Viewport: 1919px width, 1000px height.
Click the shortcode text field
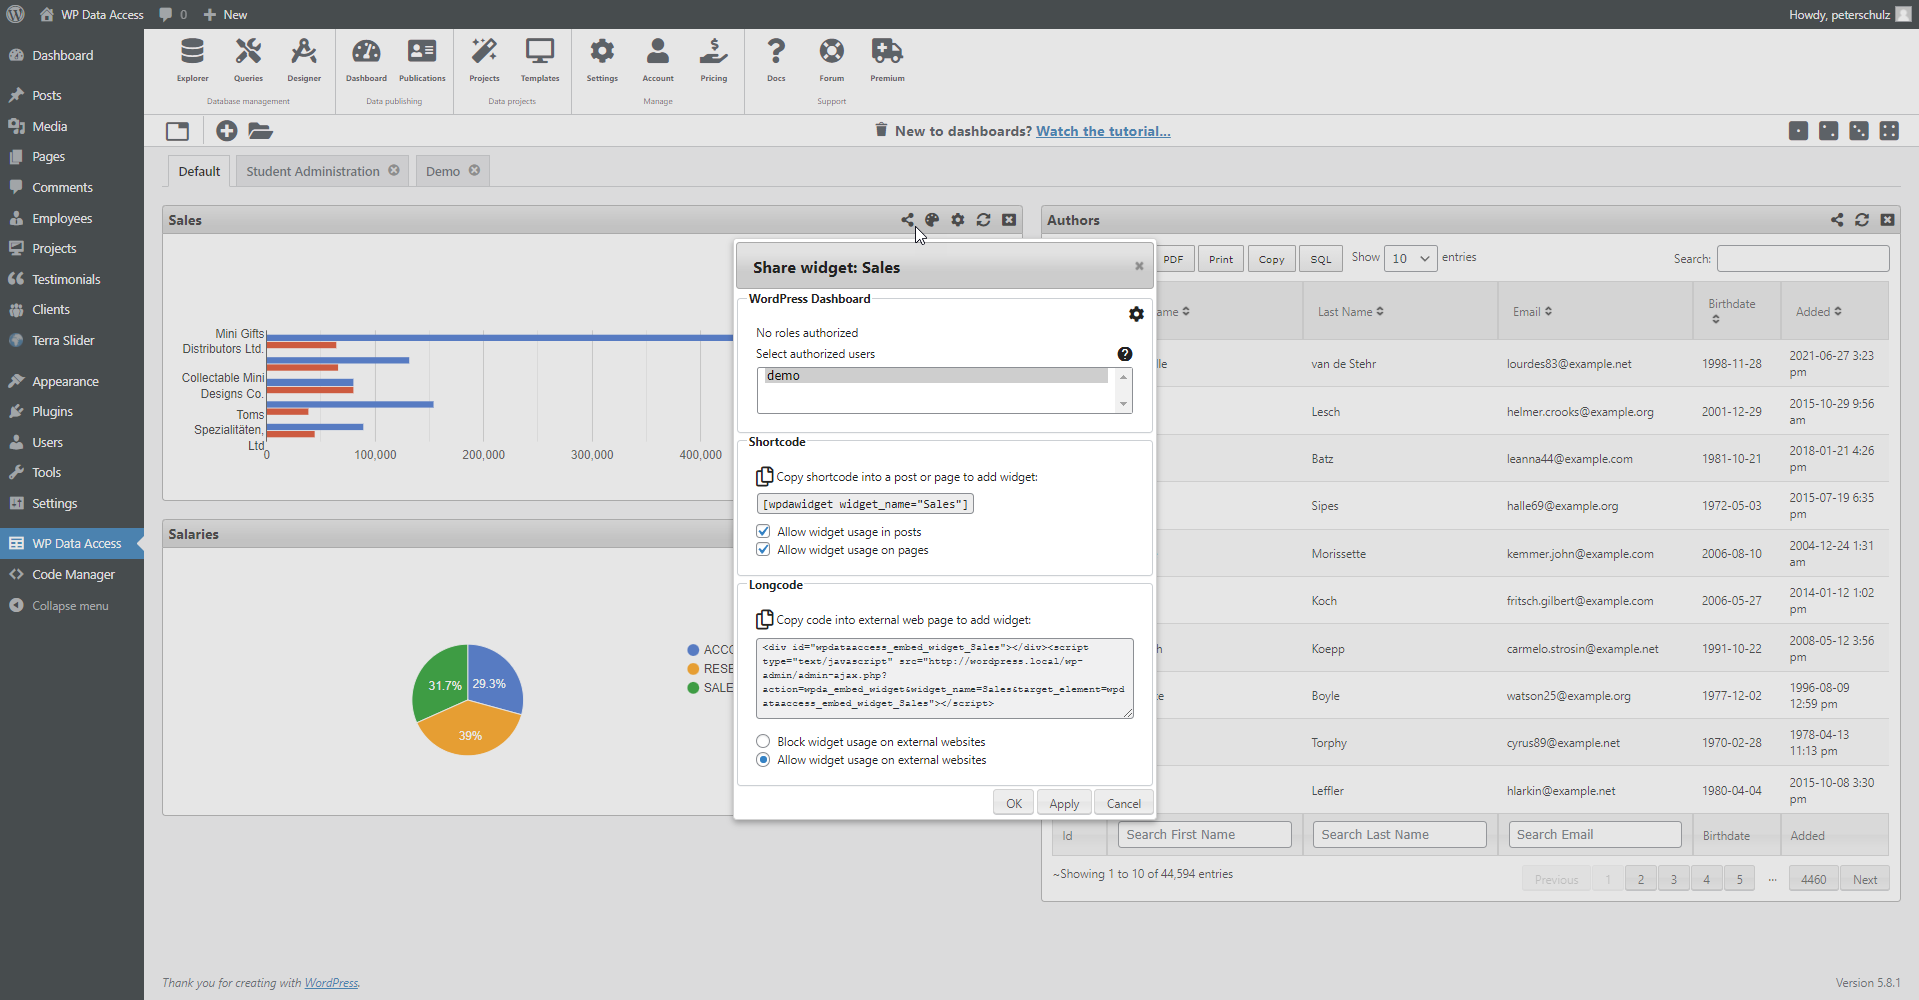tap(865, 504)
